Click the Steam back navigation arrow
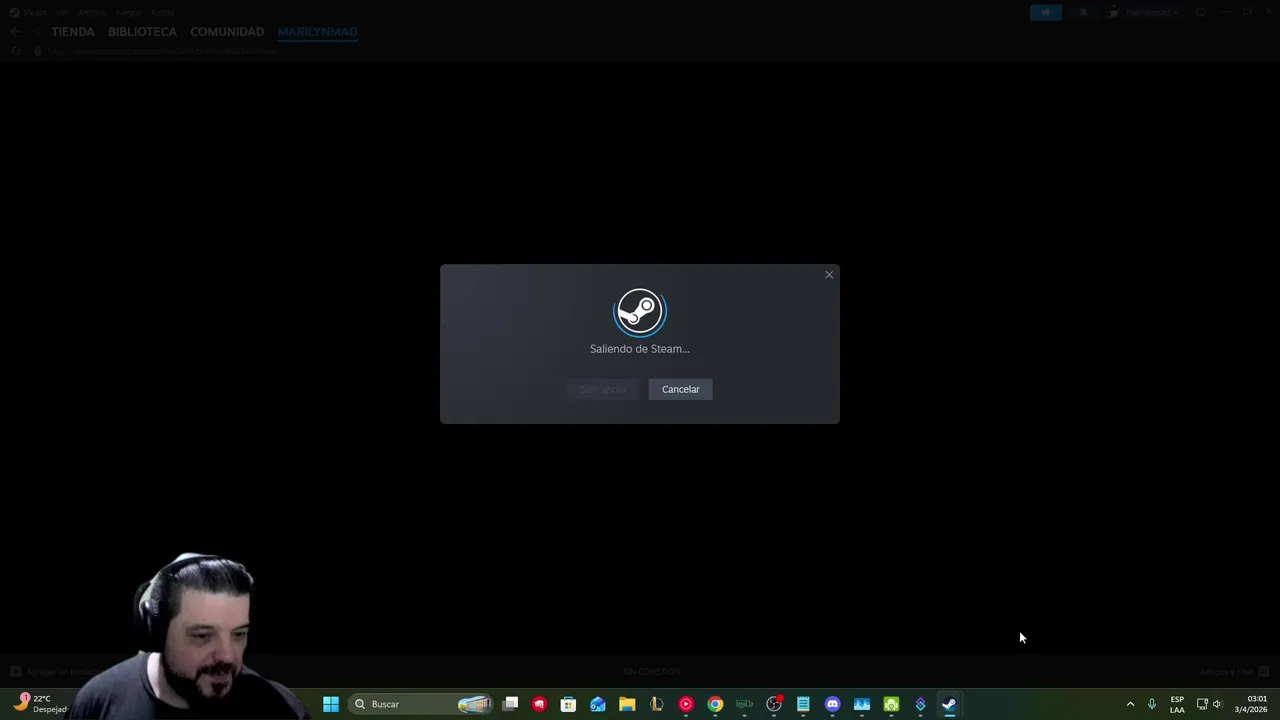The height and width of the screenshot is (720, 1280). (15, 32)
